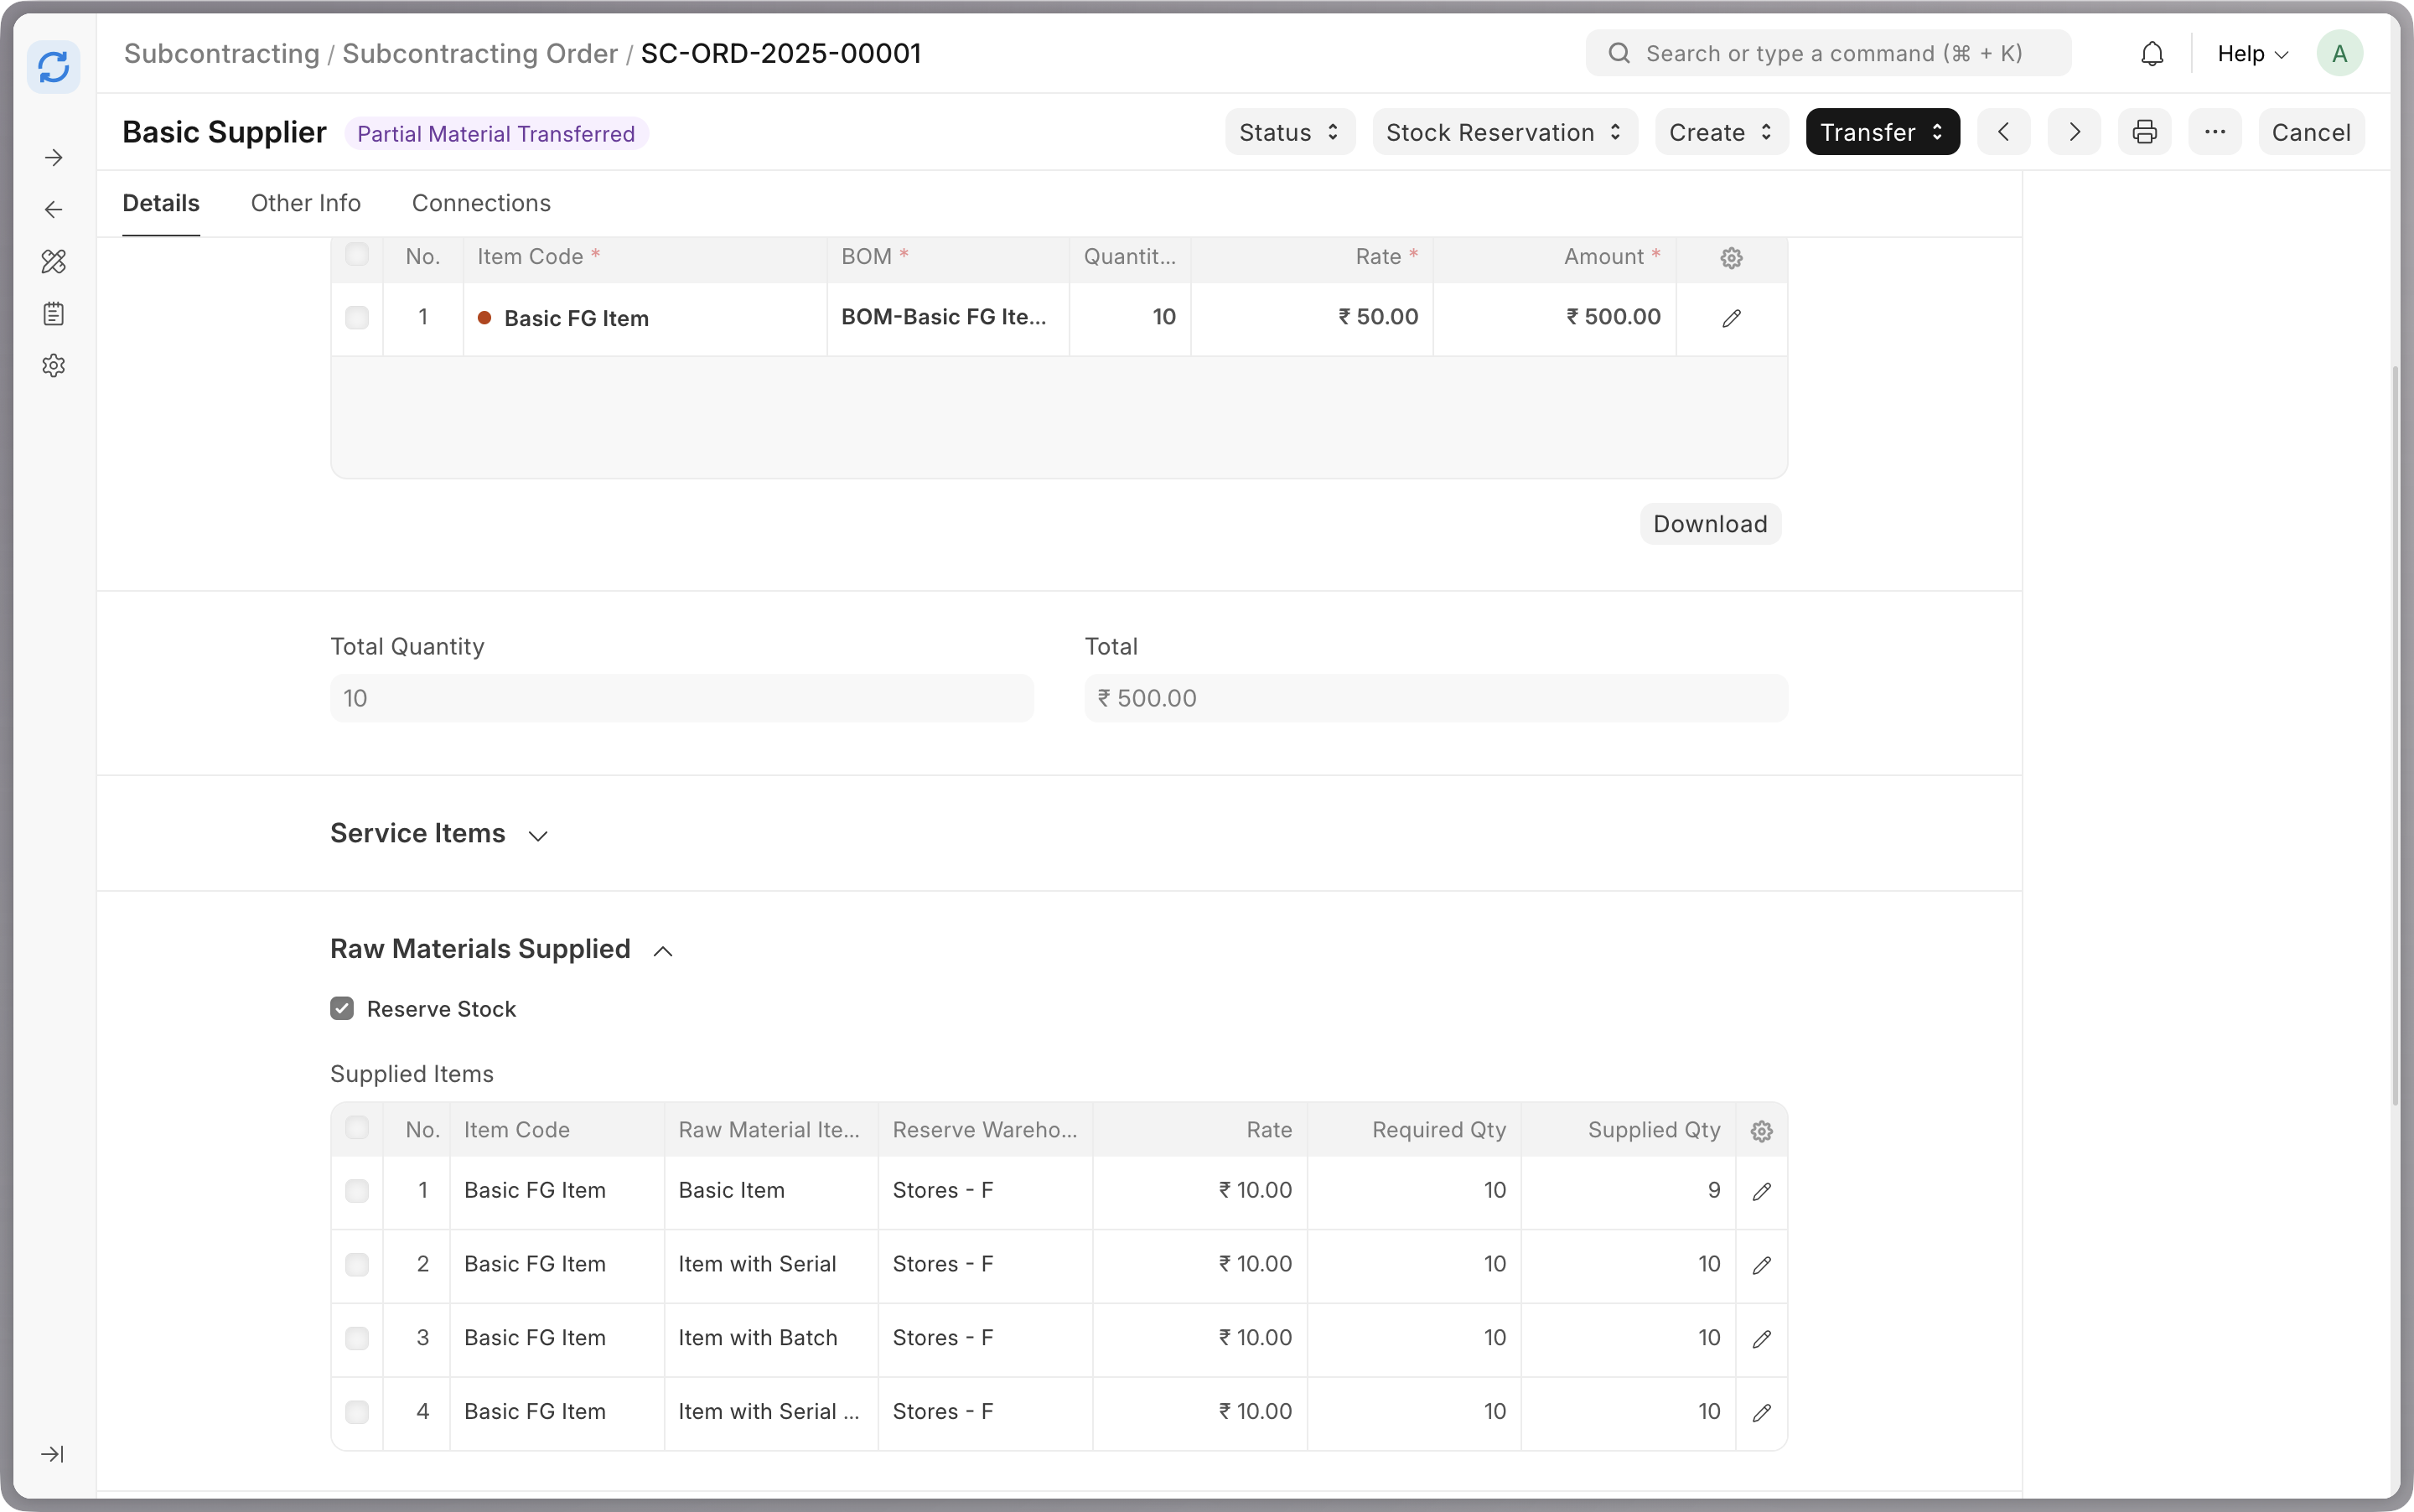This screenshot has width=2414, height=1512.
Task: Click the Download button
Action: click(x=1709, y=524)
